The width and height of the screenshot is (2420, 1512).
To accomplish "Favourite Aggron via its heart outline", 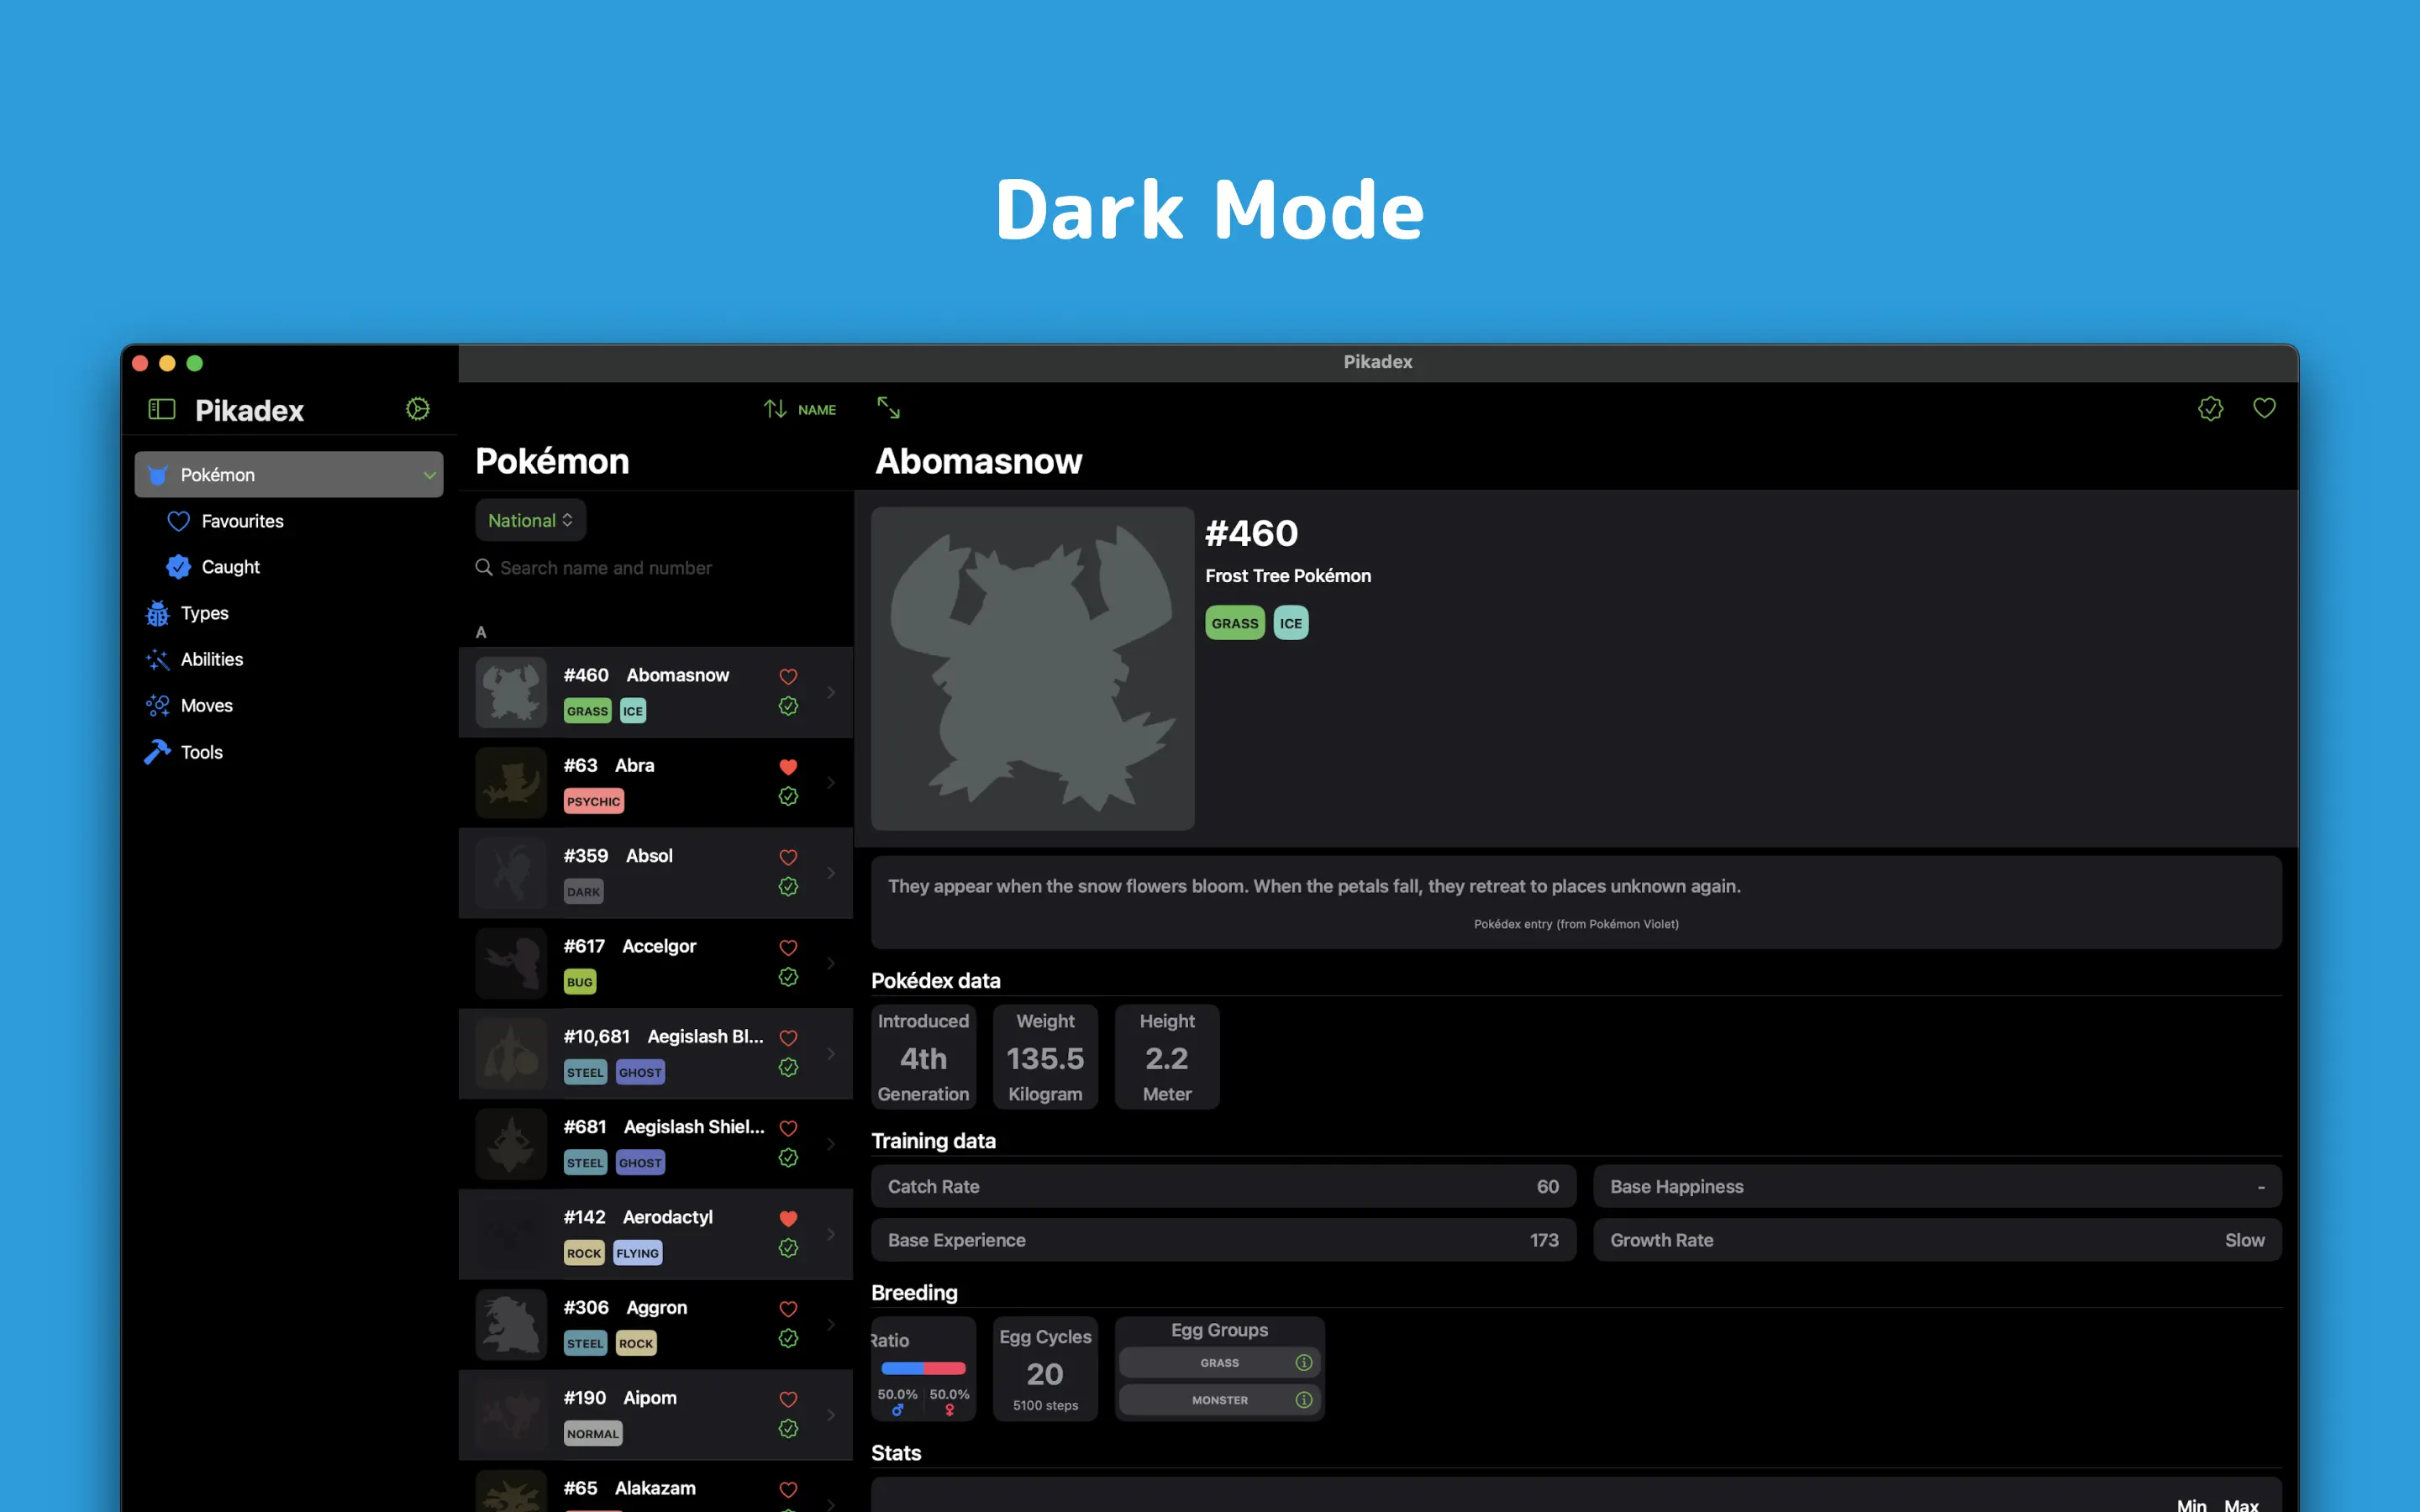I will pyautogui.click(x=788, y=1309).
